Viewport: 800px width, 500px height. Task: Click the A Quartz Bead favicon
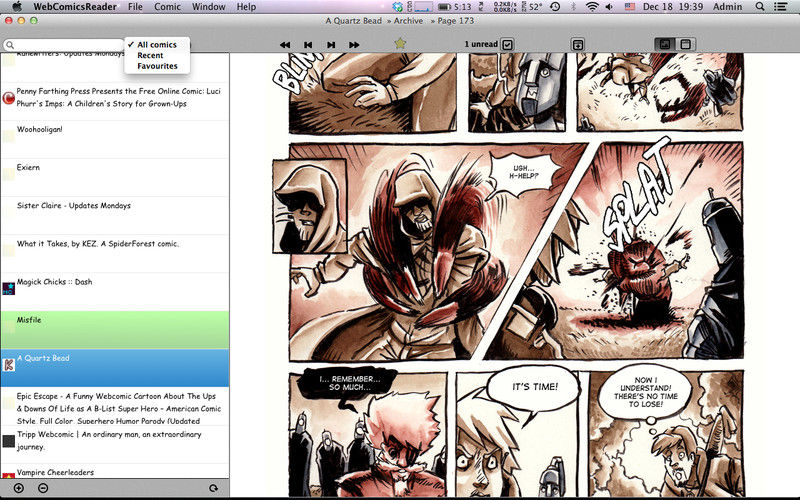pyautogui.click(x=9, y=365)
